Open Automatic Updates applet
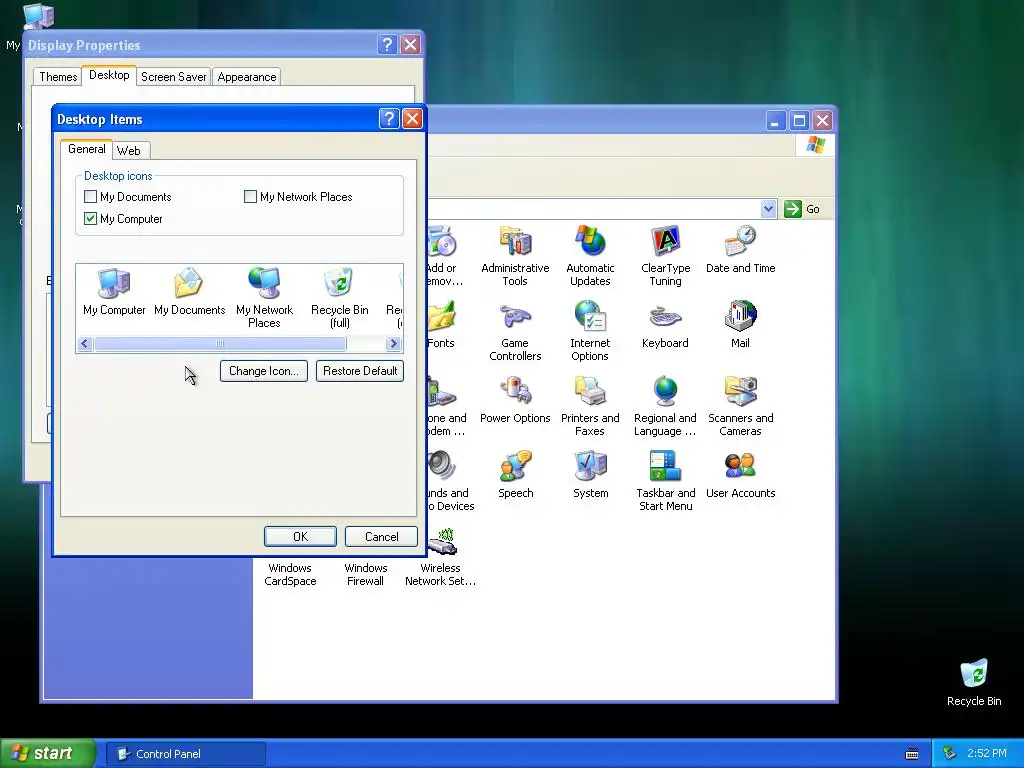The image size is (1024, 768). [590, 255]
